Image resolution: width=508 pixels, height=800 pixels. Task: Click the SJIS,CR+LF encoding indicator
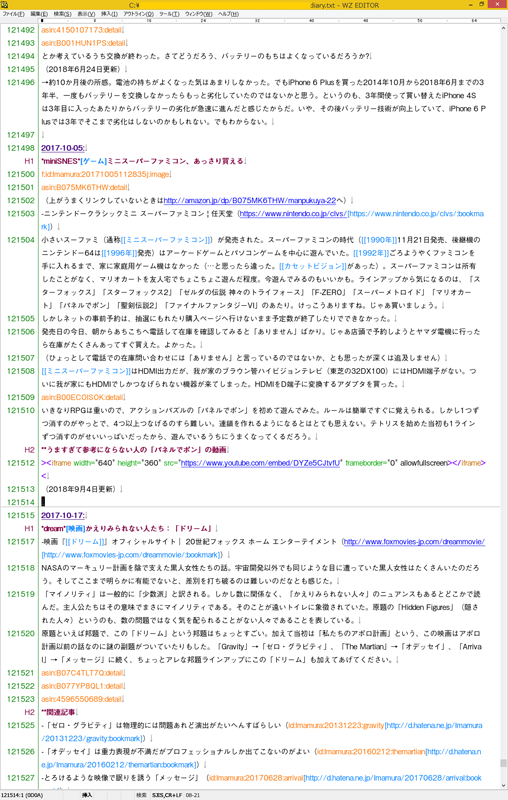(167, 795)
